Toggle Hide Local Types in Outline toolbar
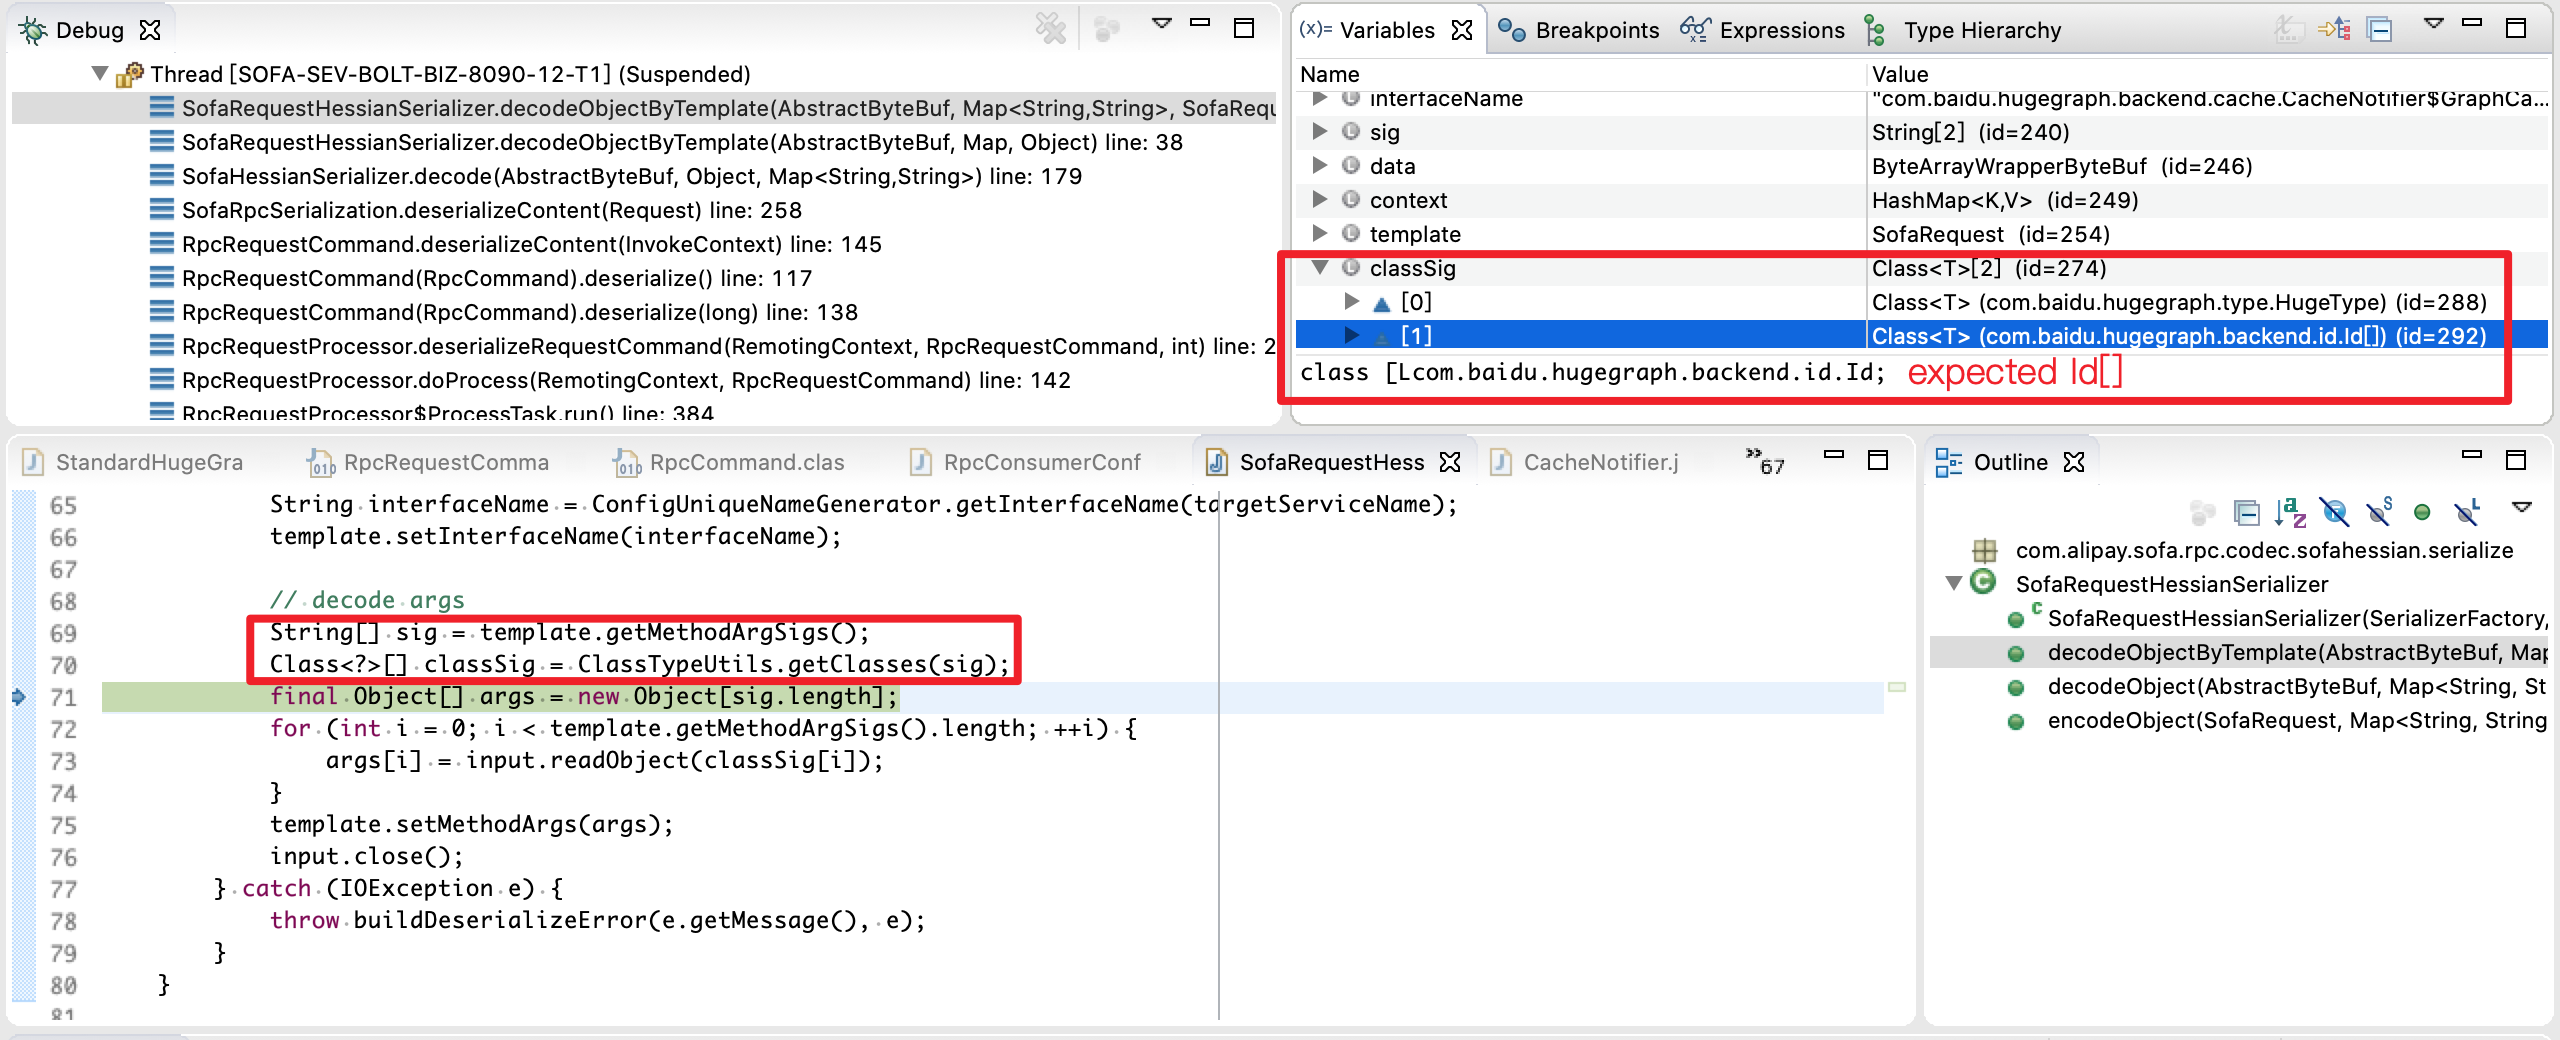Screen dimensions: 2560x1040 tap(2467, 512)
